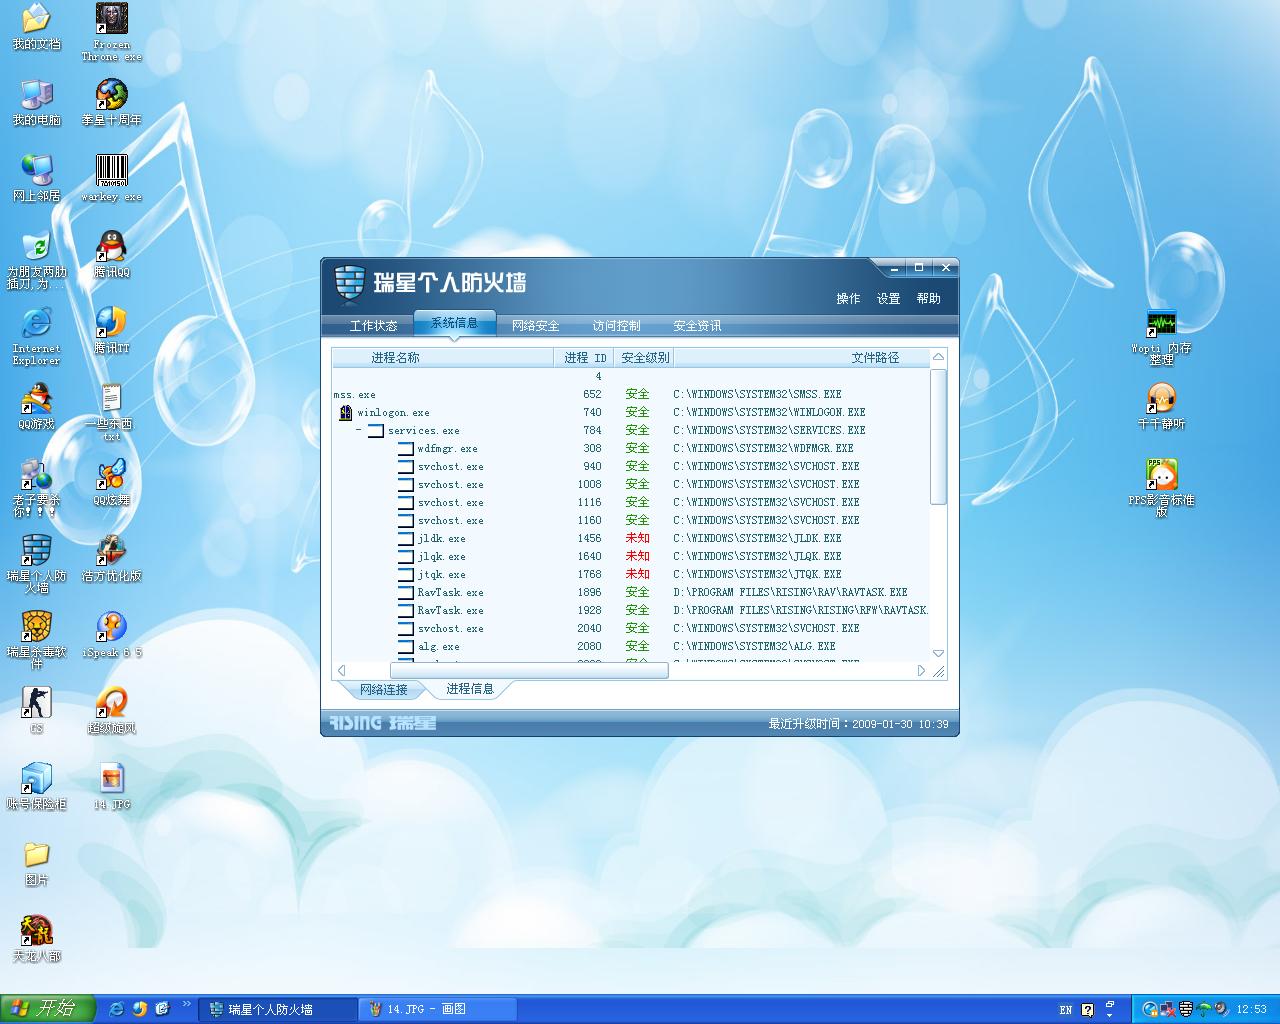Image resolution: width=1280 pixels, height=1024 pixels.
Task: Select the QQ游戏 desktop shortcut
Action: [36, 407]
